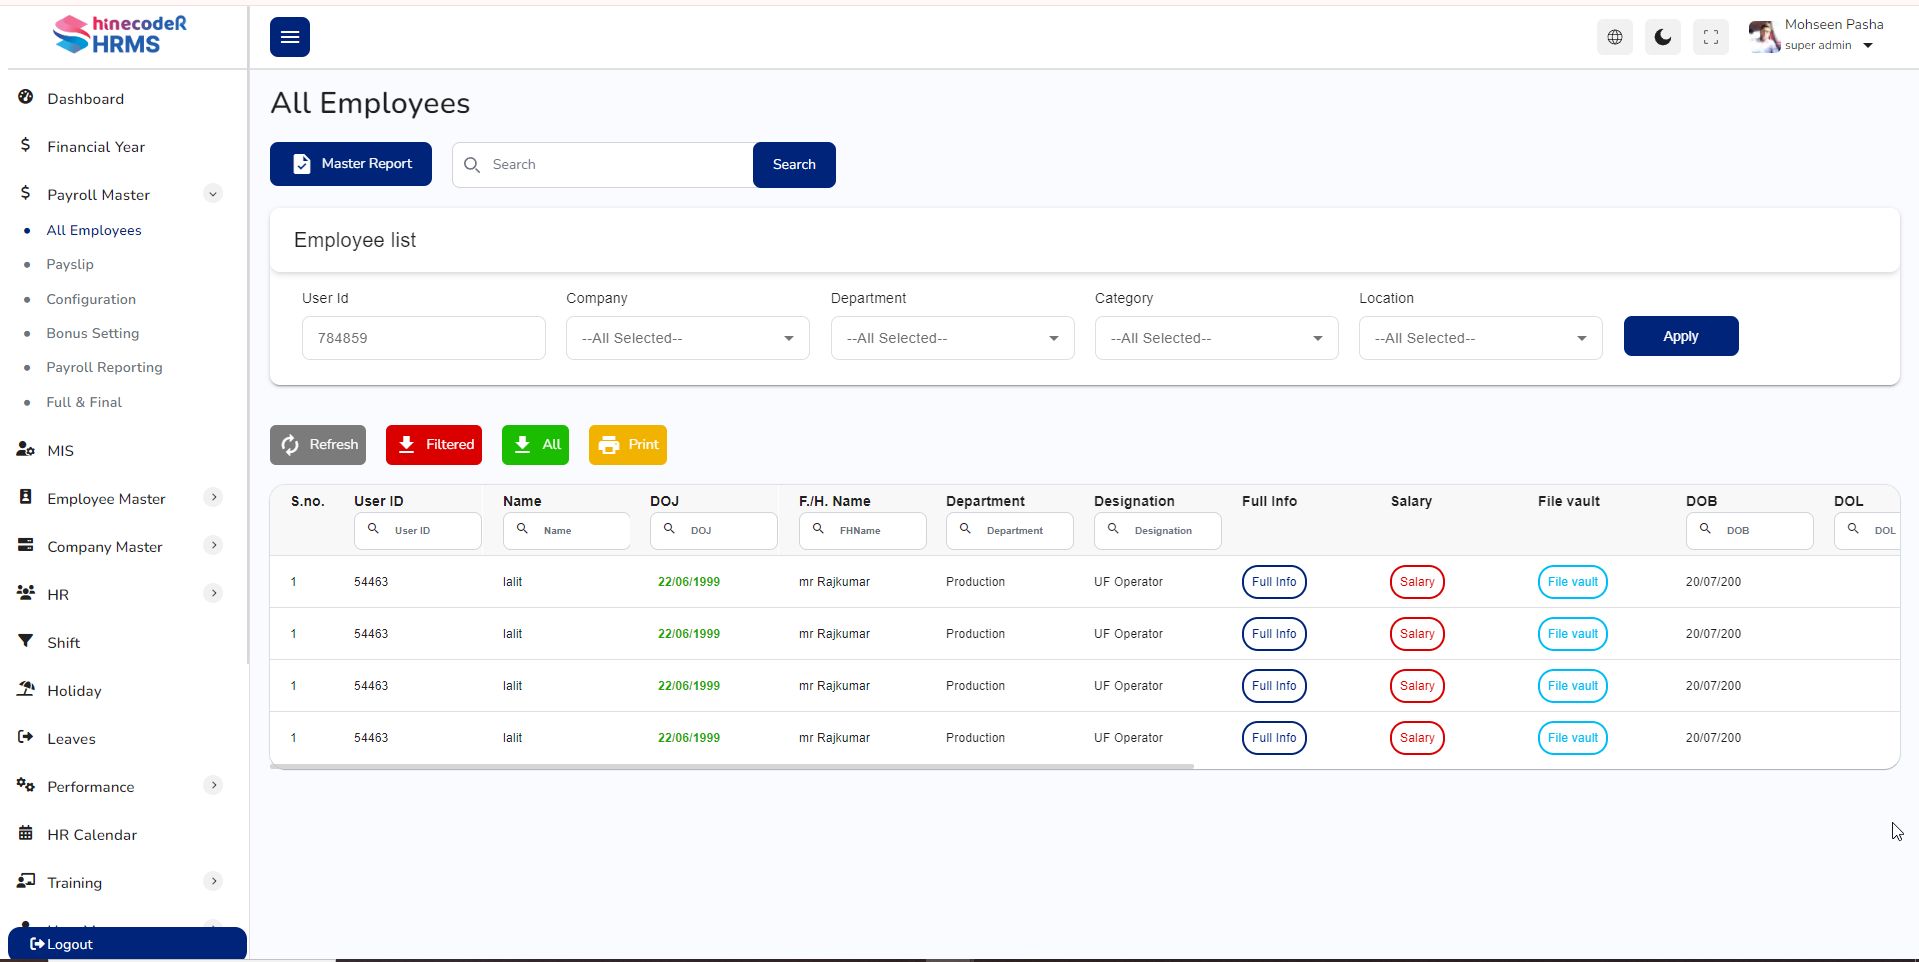The image size is (1919, 962).
Task: Download the Master Report
Action: pyautogui.click(x=350, y=164)
